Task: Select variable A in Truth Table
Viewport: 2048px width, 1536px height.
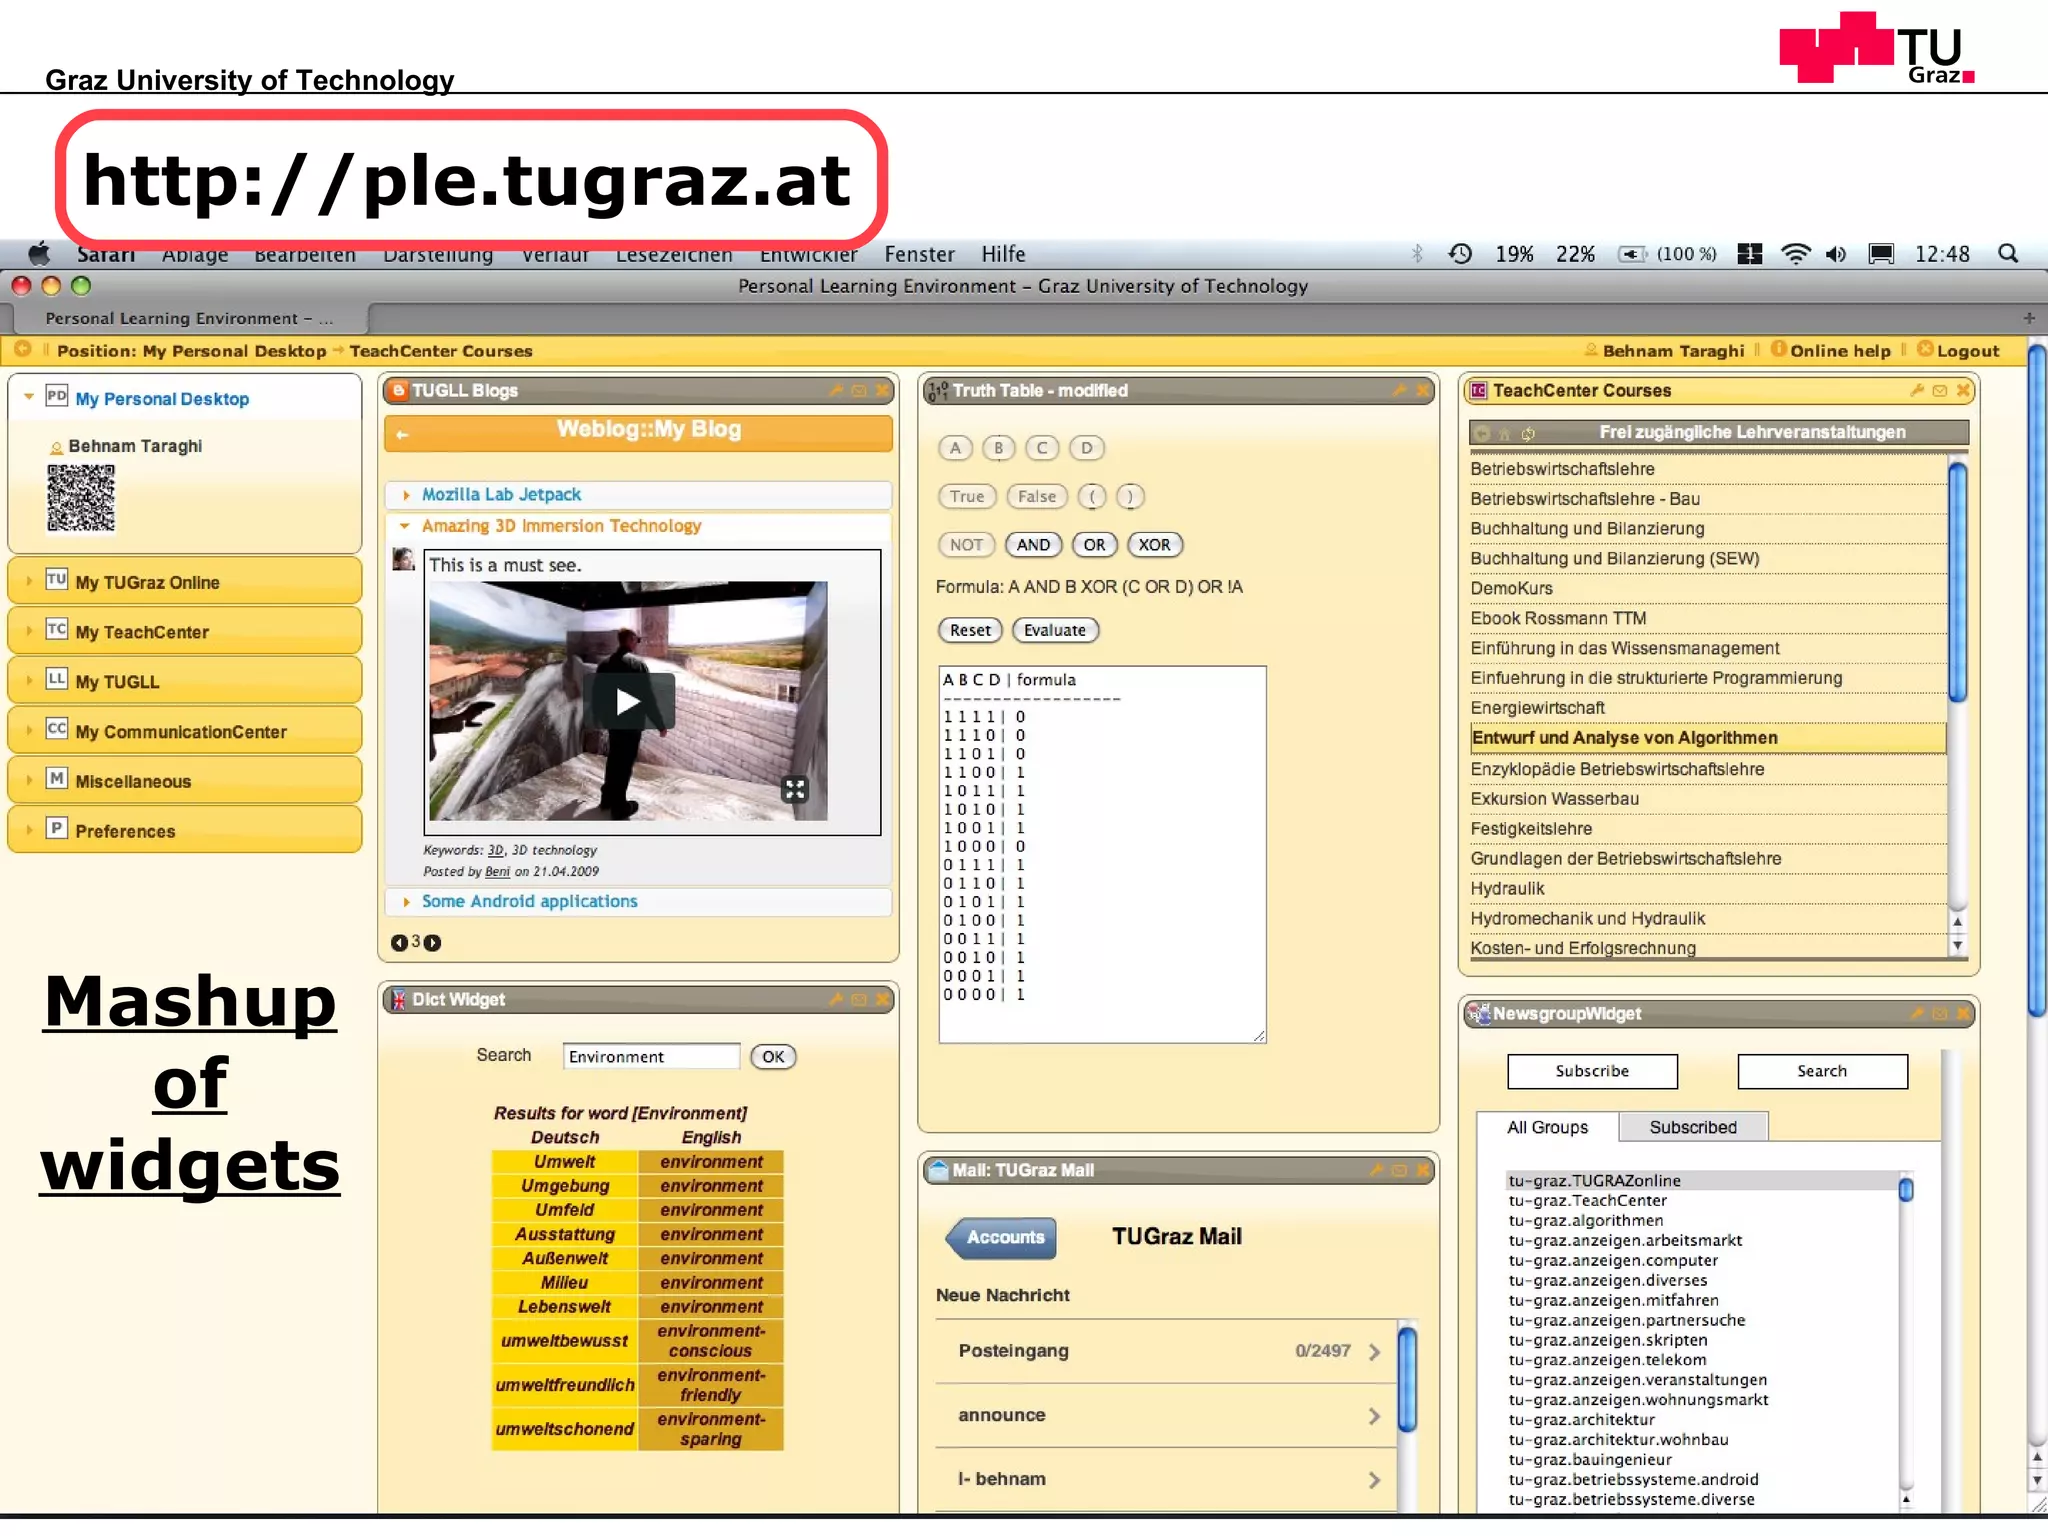Action: coord(955,448)
